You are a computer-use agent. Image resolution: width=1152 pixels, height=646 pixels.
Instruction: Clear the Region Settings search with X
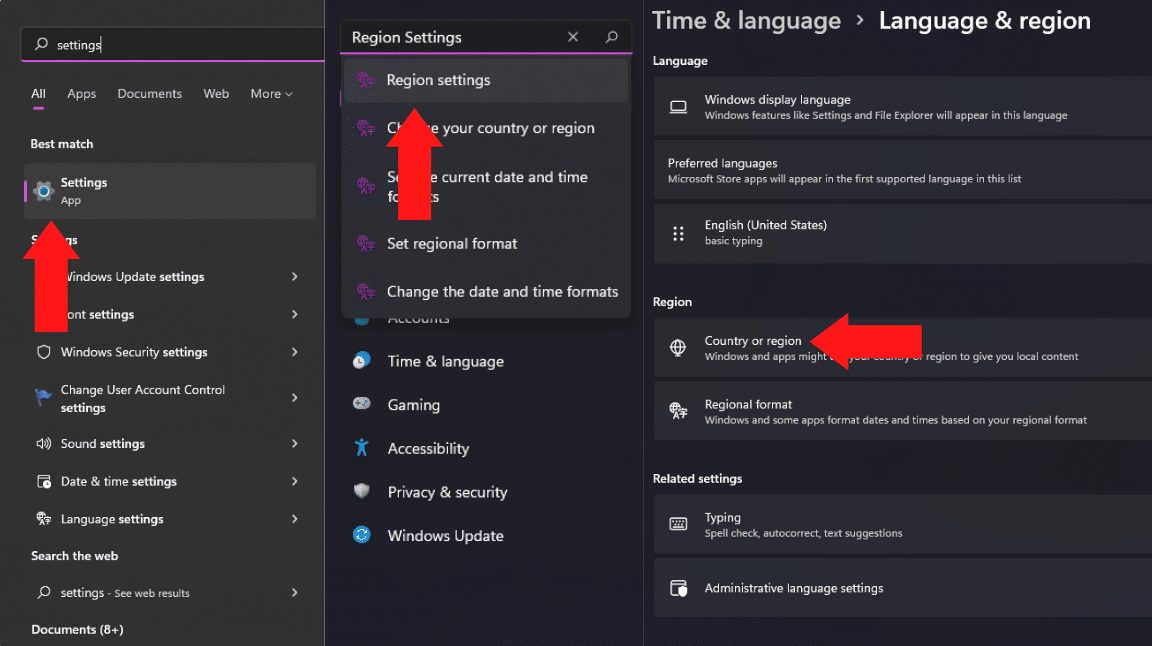tap(573, 37)
